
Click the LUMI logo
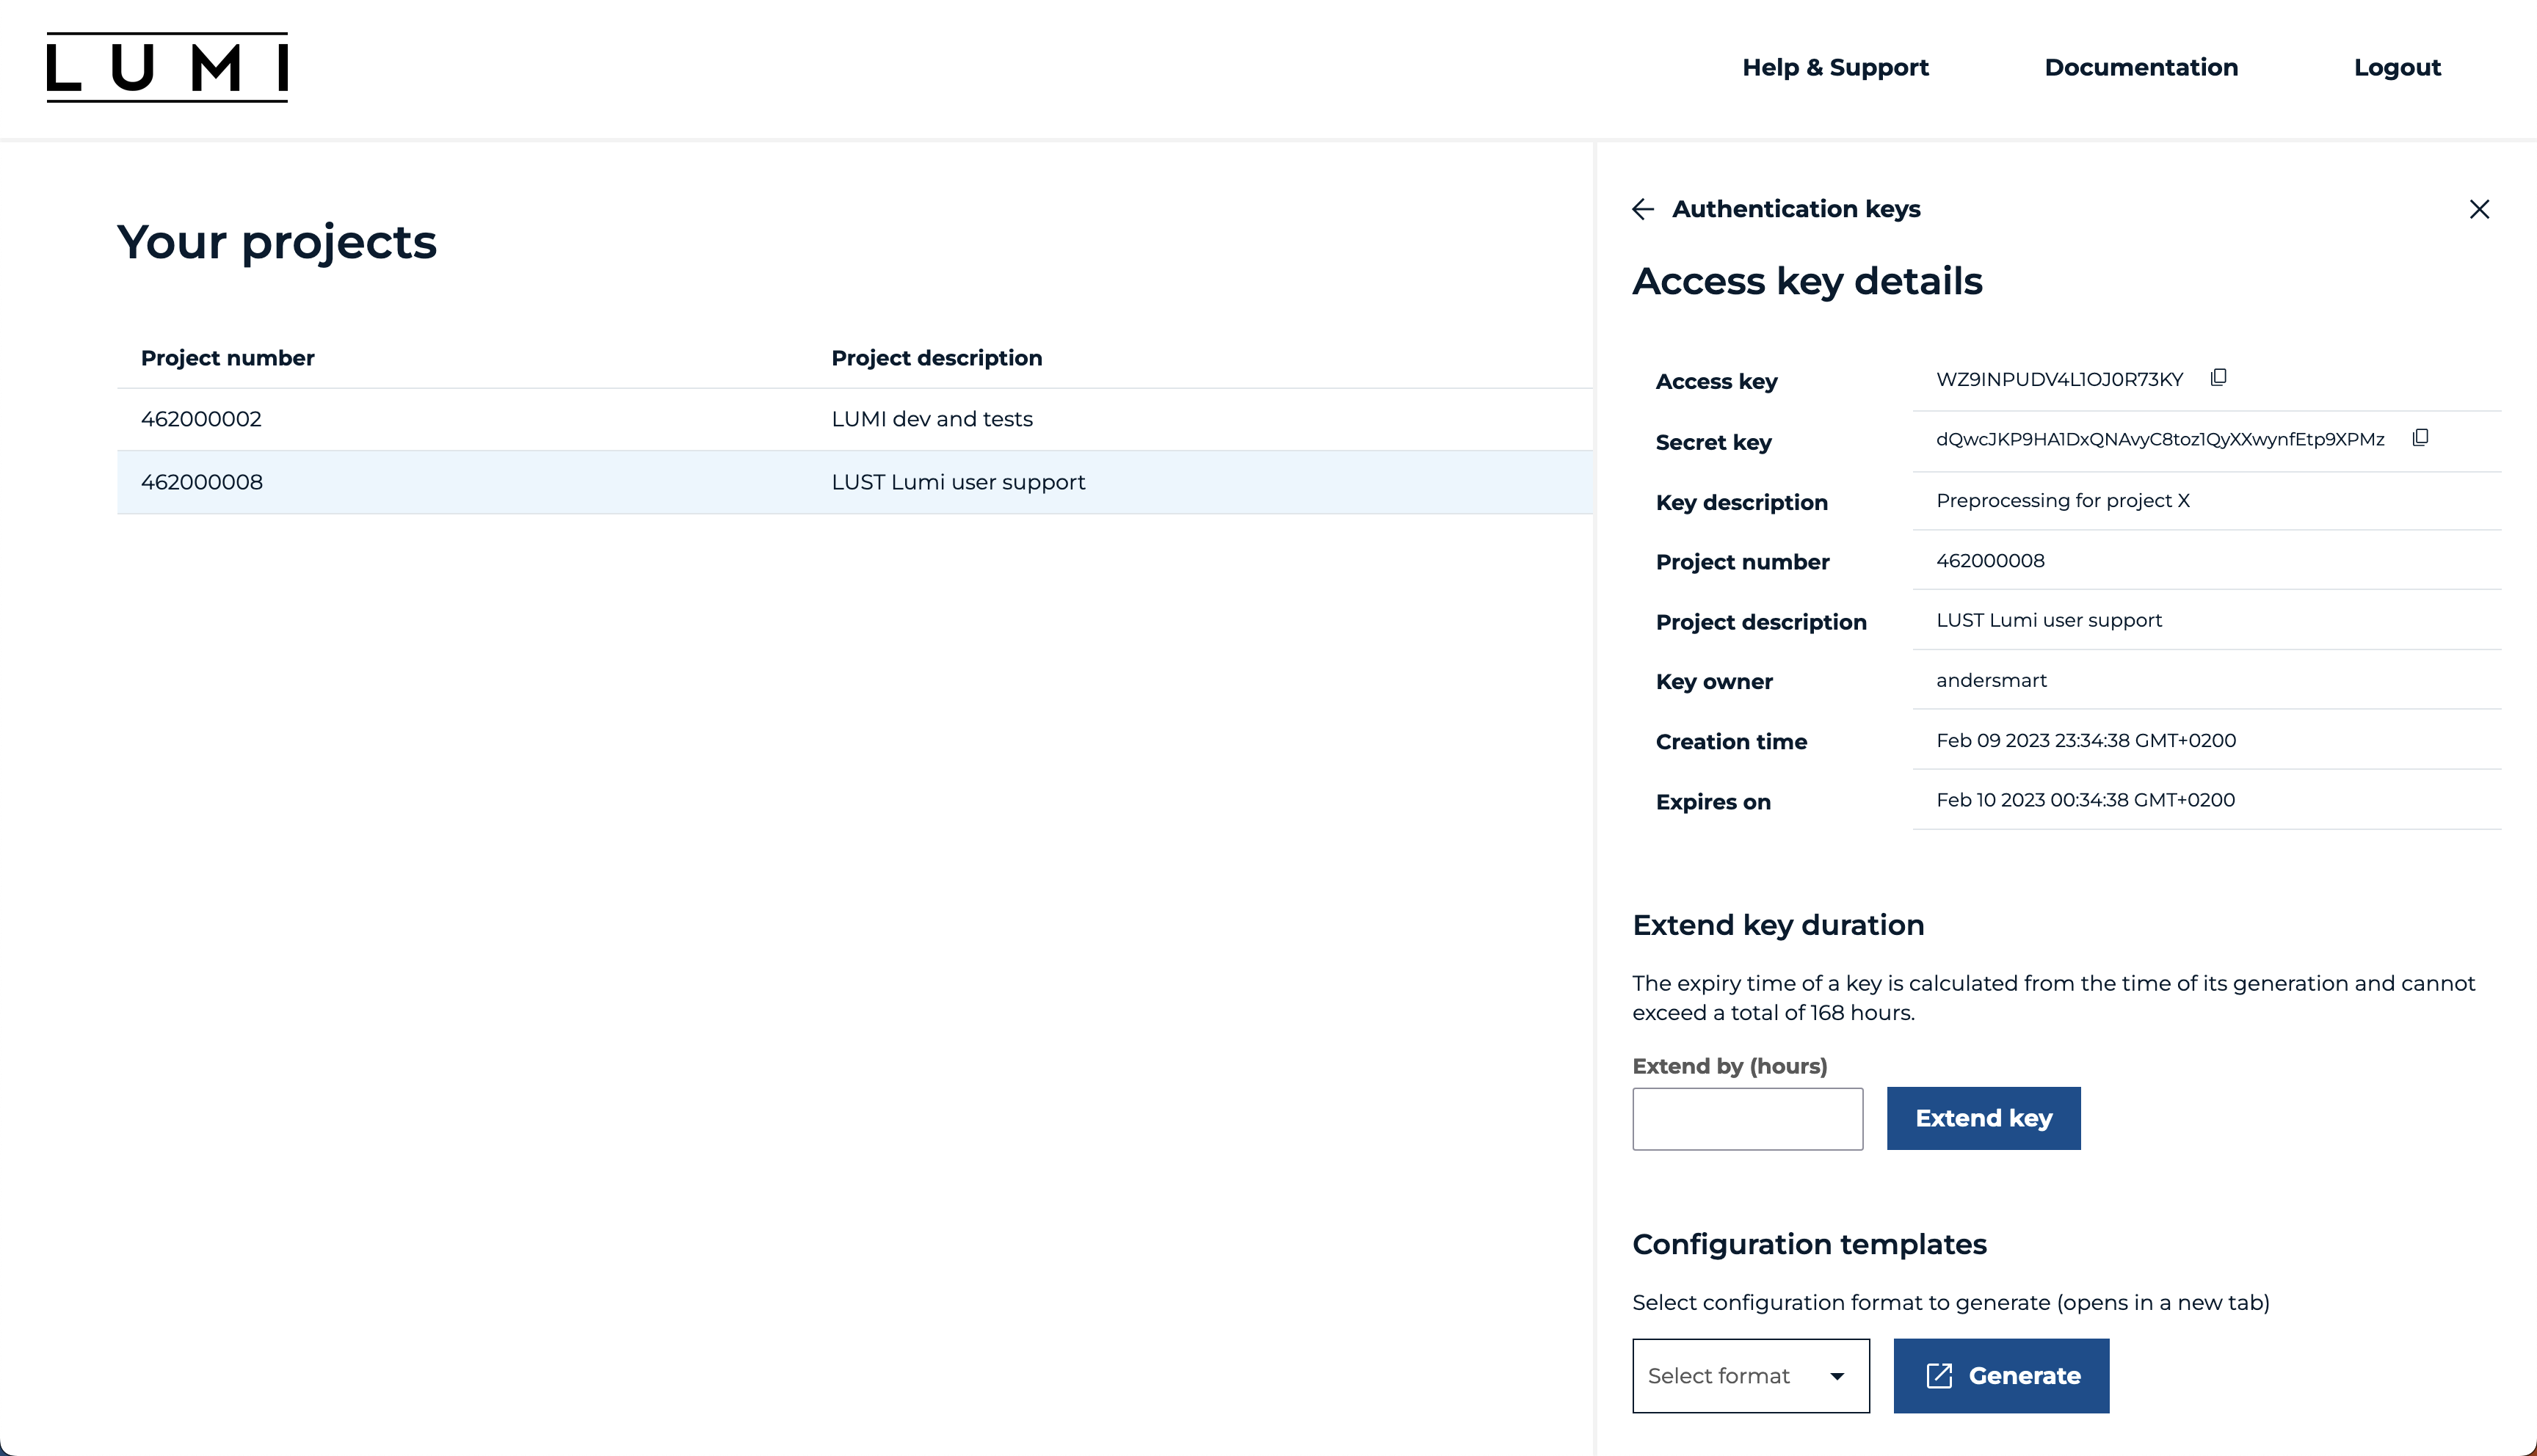click(x=166, y=67)
